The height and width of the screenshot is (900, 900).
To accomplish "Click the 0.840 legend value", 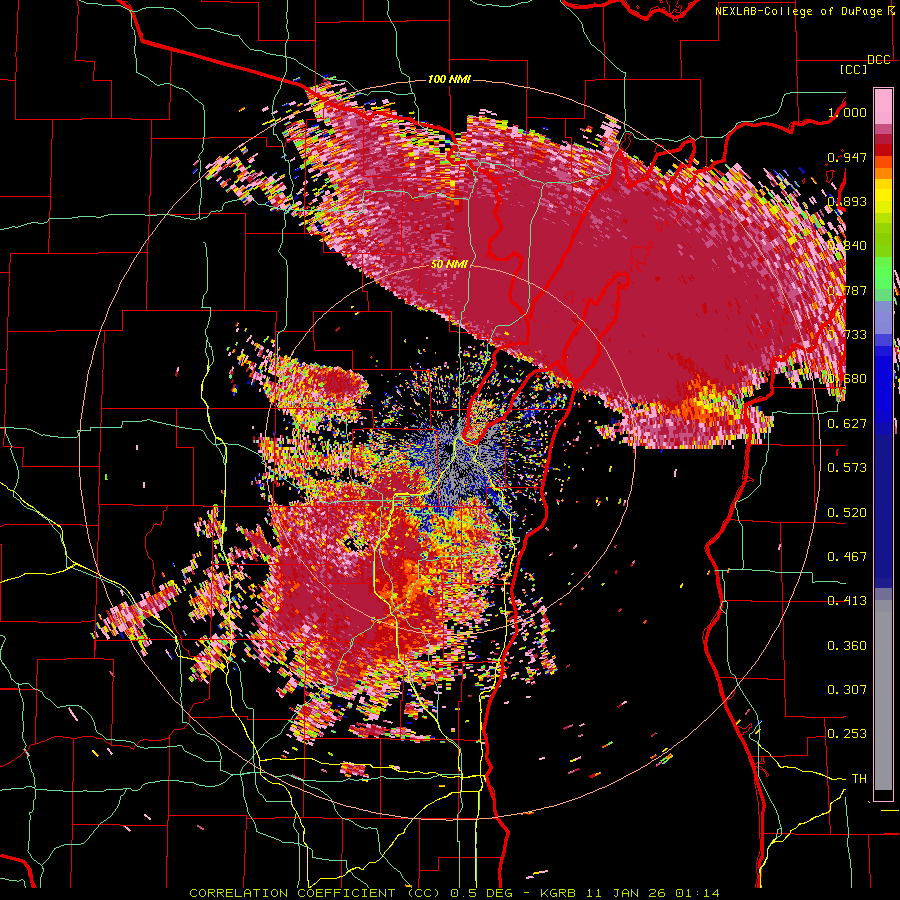I will pos(847,246).
